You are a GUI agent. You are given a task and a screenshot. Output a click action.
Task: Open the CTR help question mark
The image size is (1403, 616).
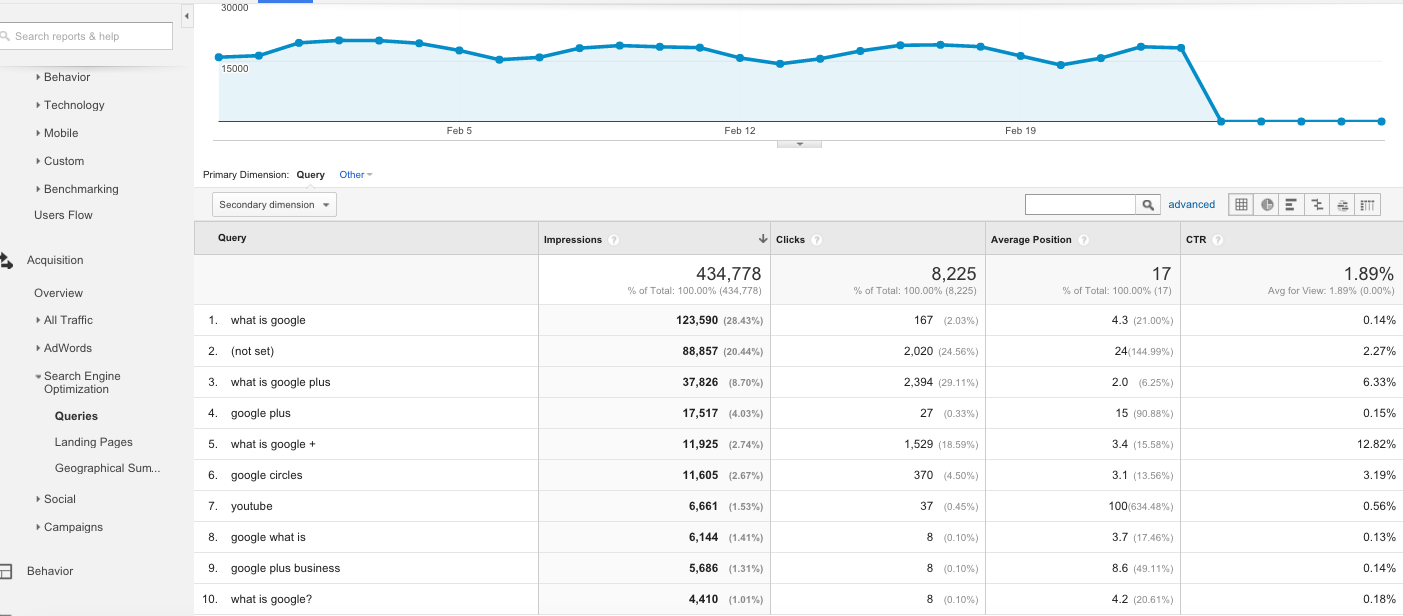1218,240
